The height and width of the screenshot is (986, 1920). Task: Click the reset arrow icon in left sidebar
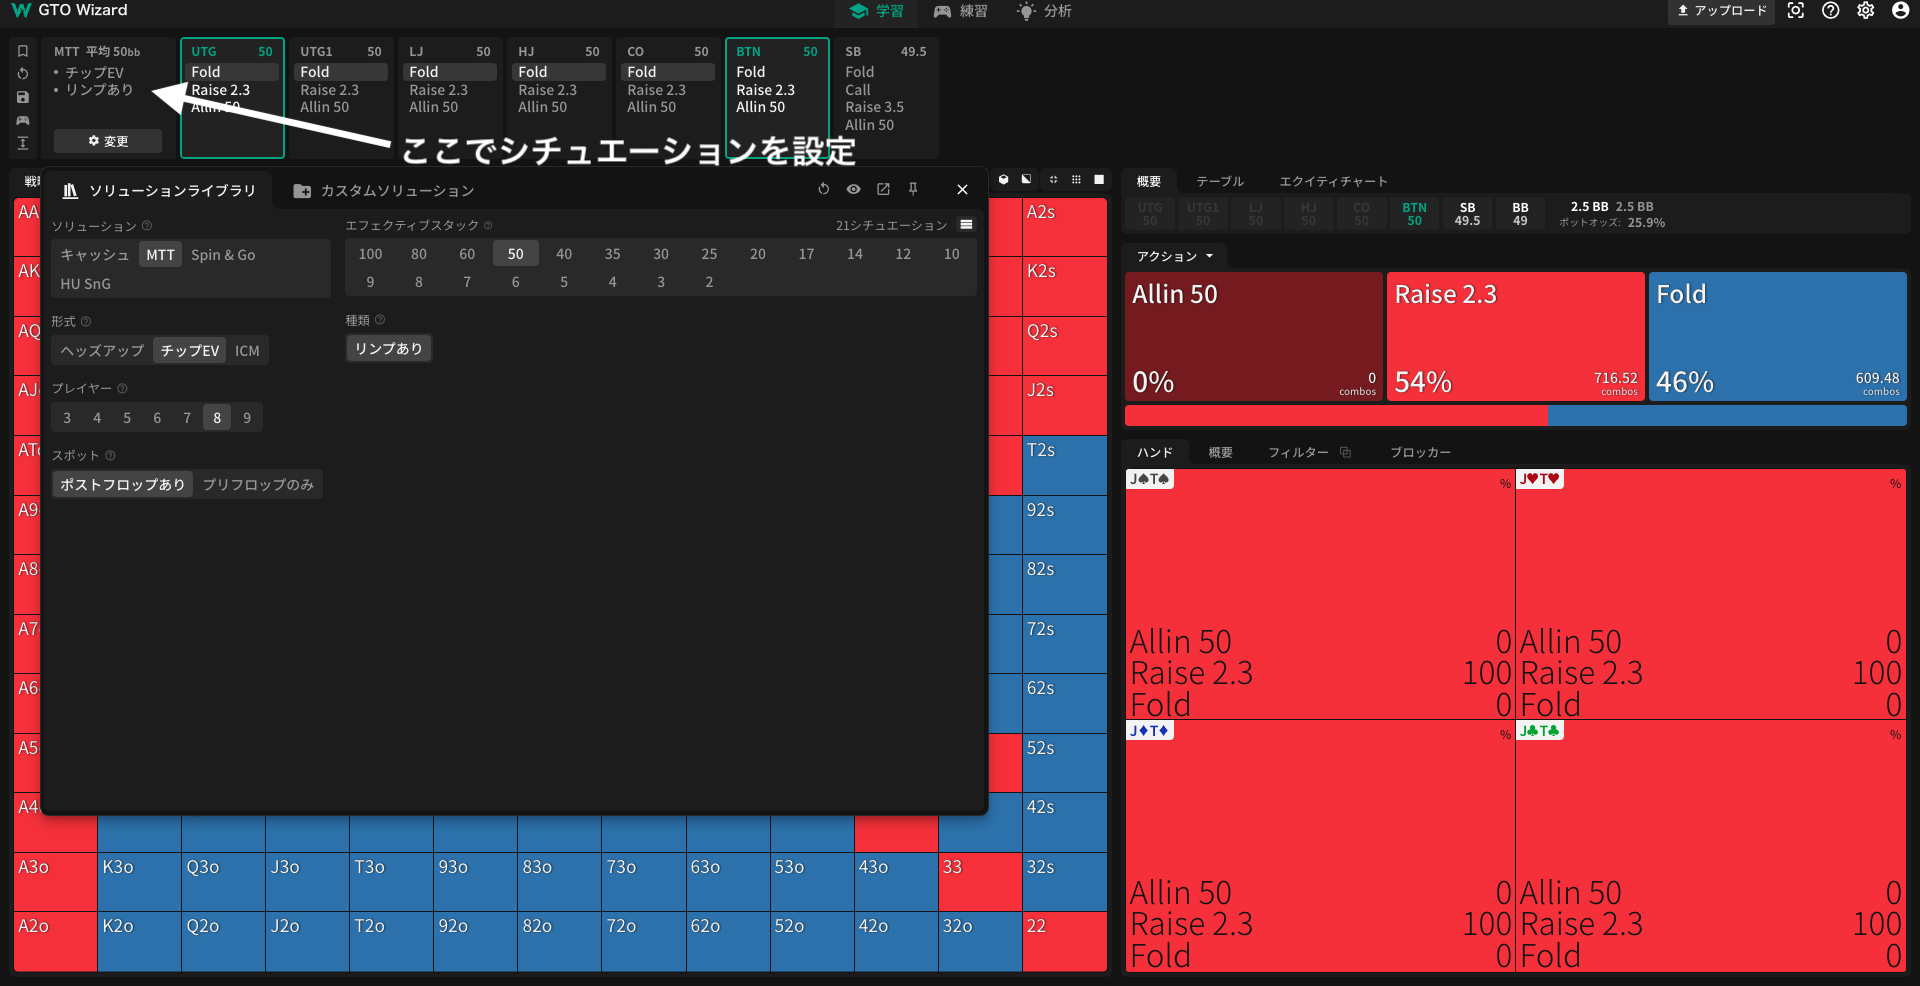pyautogui.click(x=23, y=74)
